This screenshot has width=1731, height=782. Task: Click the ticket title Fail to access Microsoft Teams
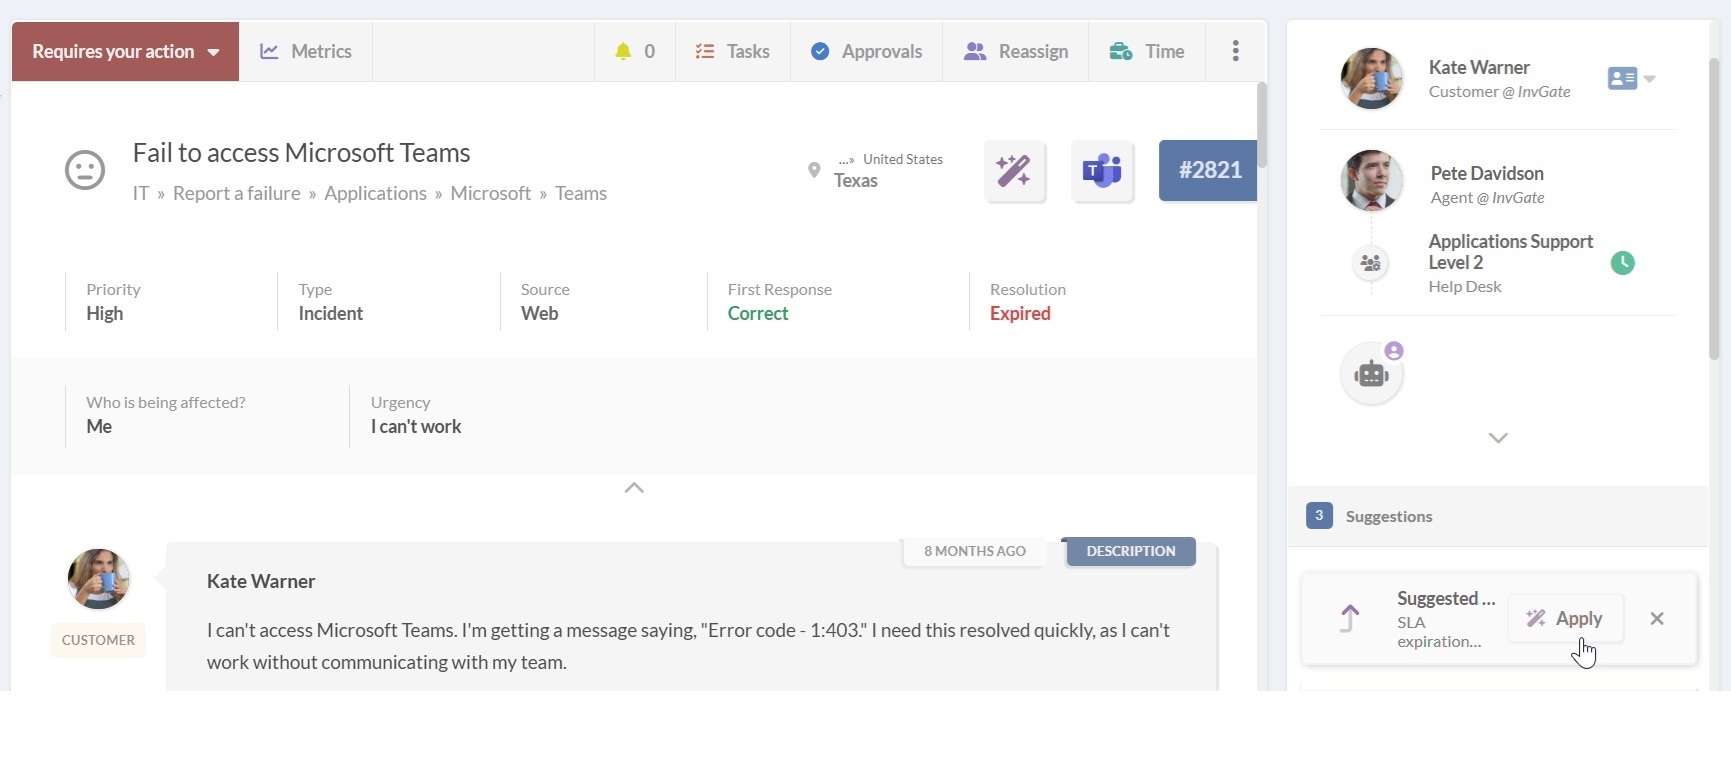[x=301, y=153]
